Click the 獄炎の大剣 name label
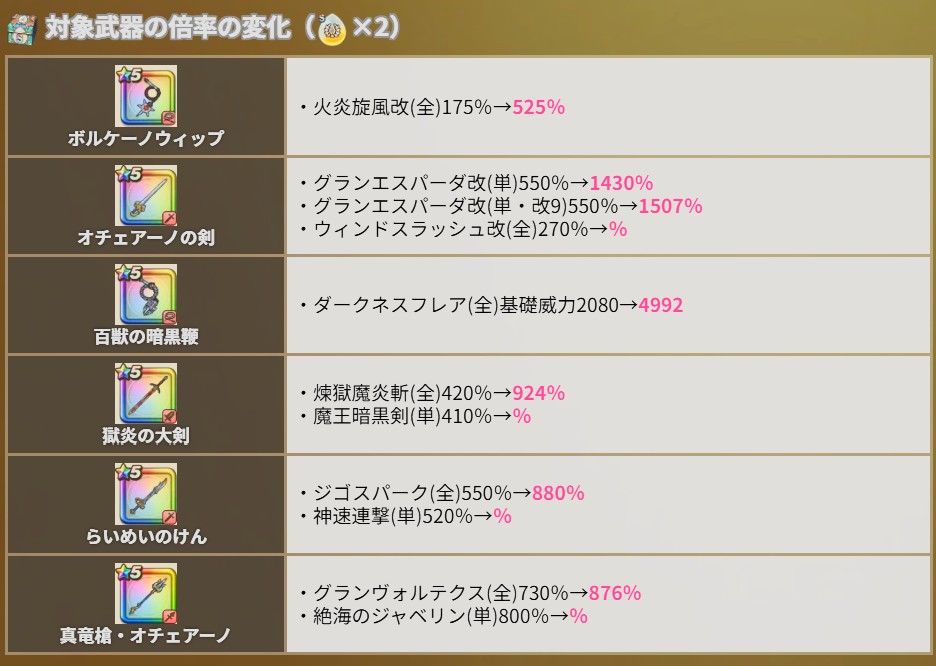The width and height of the screenshot is (936, 666). click(x=146, y=436)
